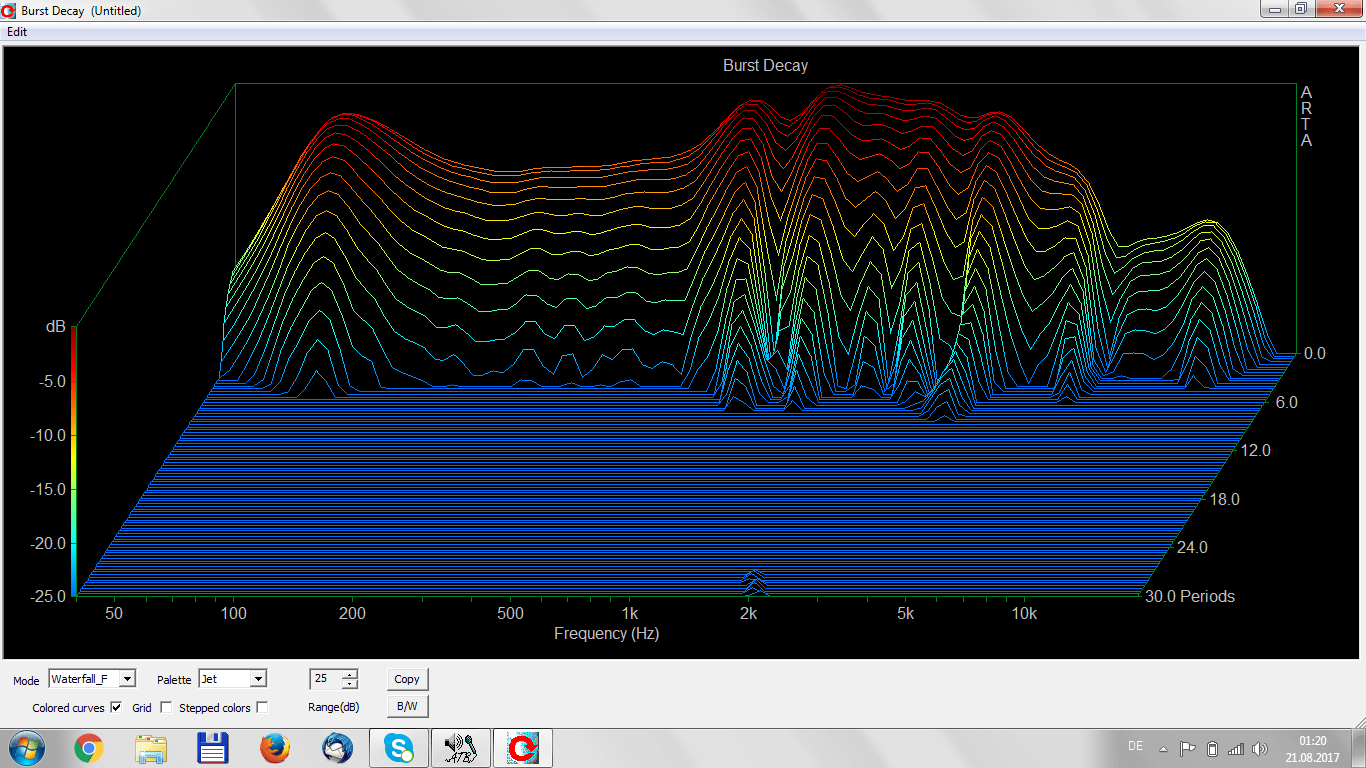
Task: Click the Show desktop strip
Action: pyautogui.click(x=1358, y=748)
